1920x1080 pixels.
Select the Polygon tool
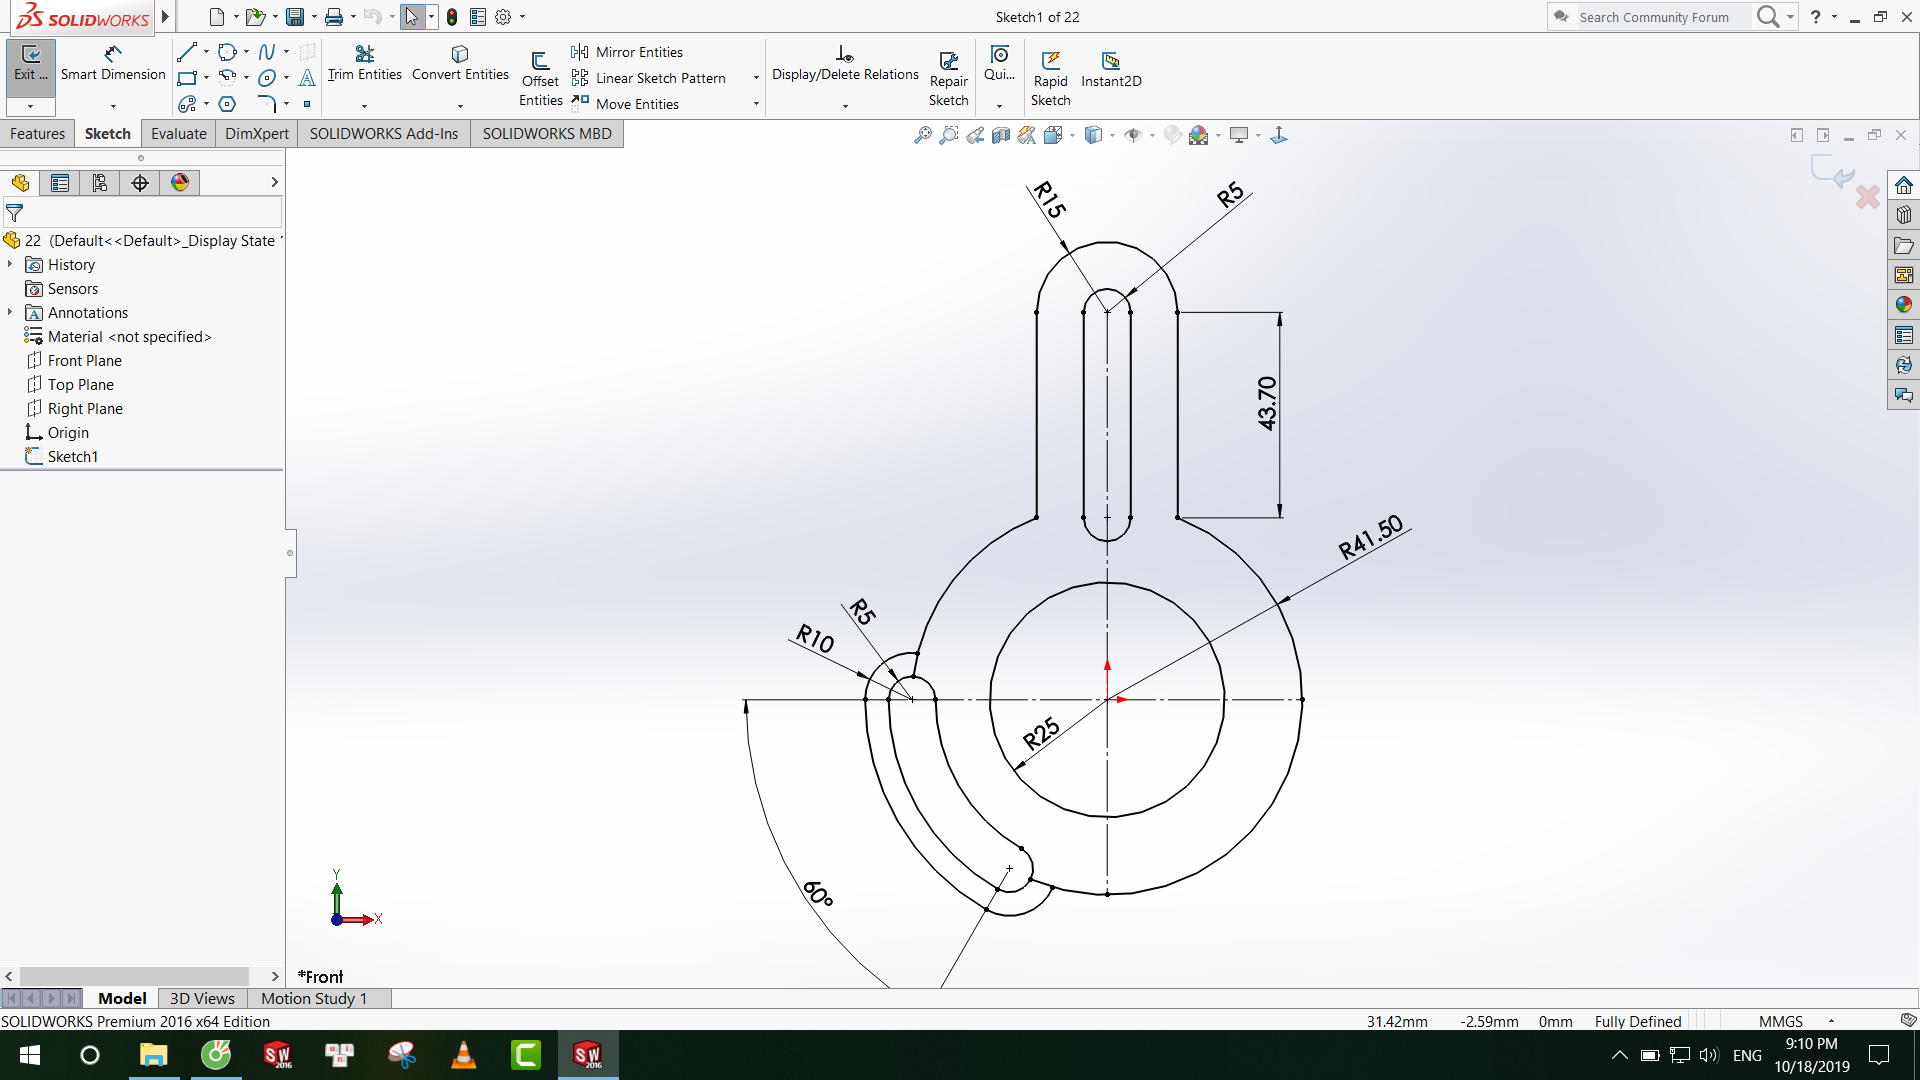point(227,104)
